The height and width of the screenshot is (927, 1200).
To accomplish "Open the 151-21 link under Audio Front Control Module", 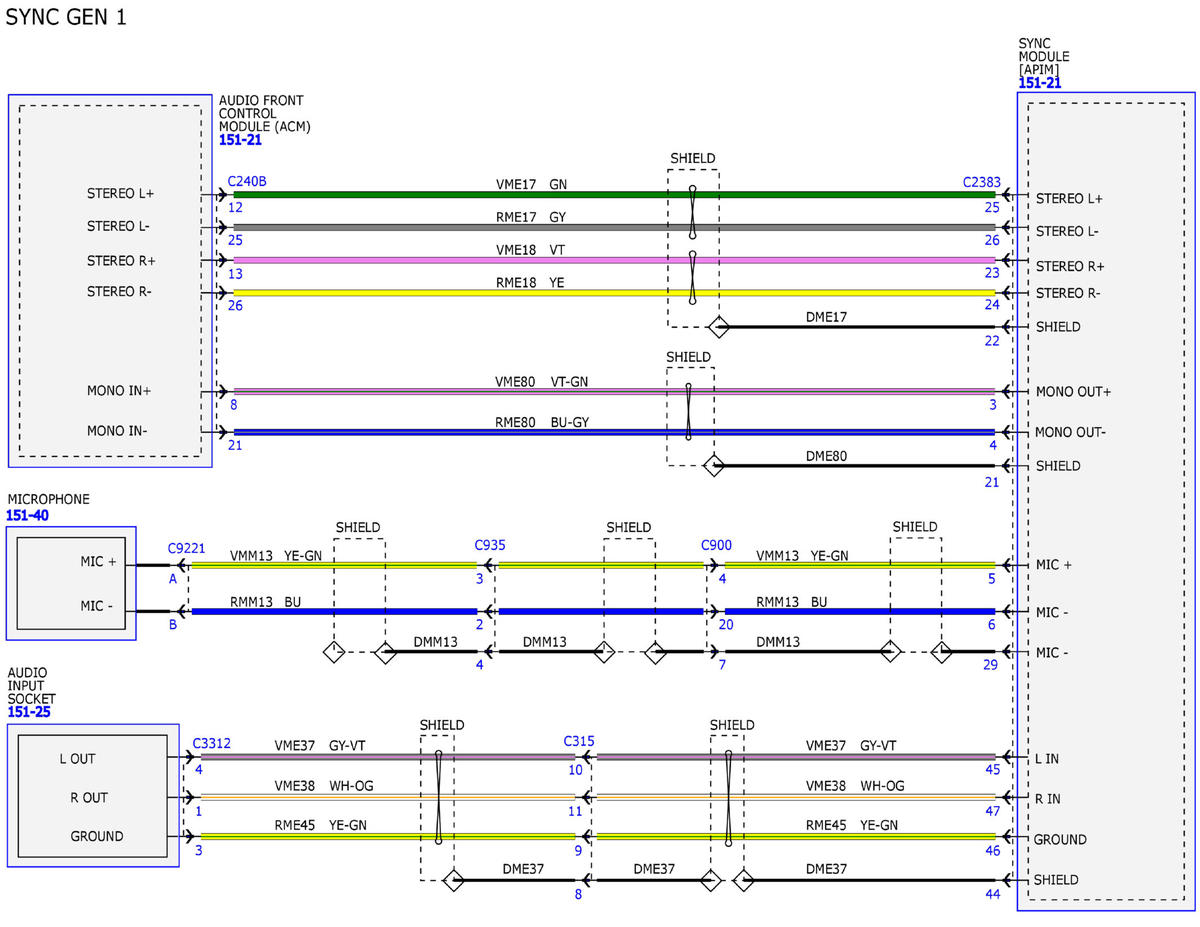I will 240,140.
